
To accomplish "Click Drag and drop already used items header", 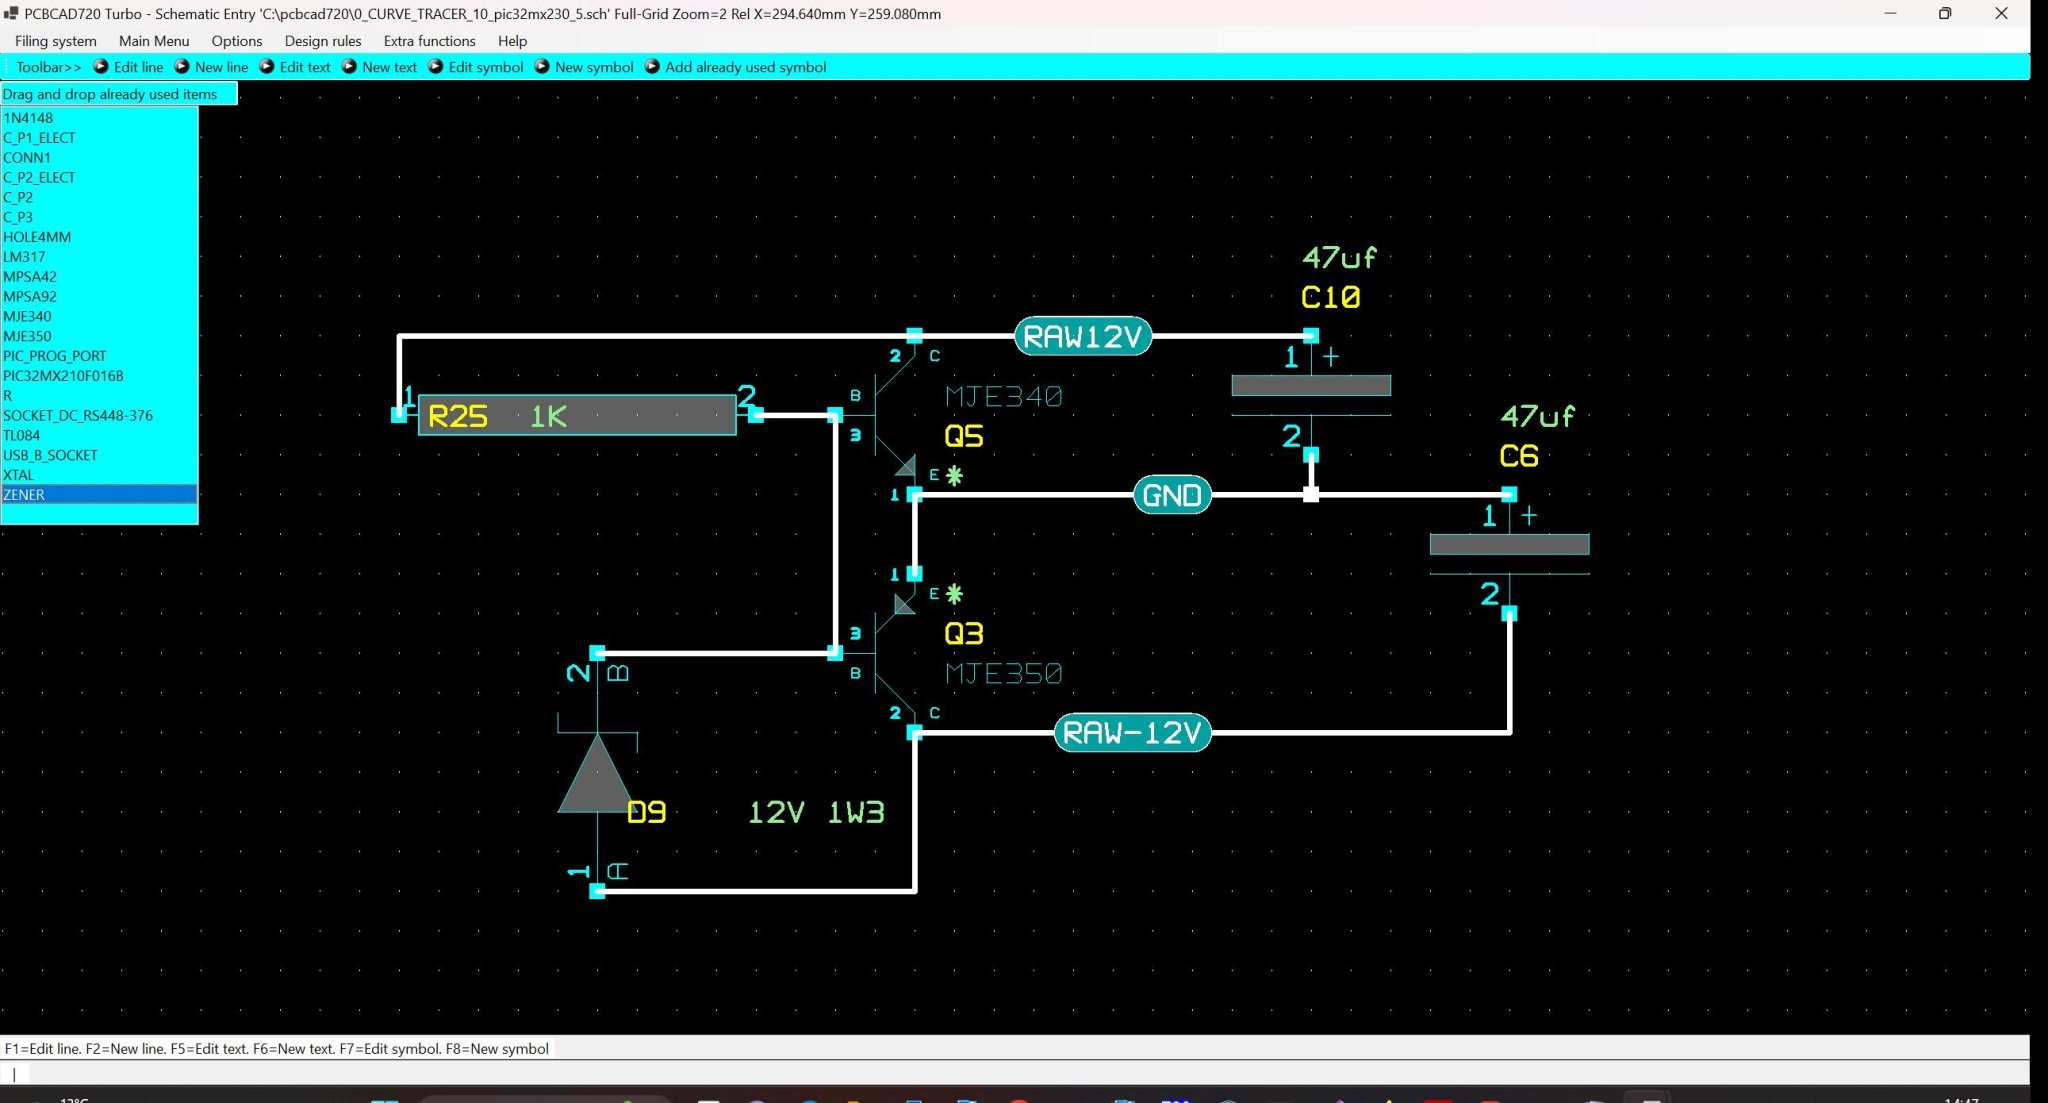I will 118,94.
